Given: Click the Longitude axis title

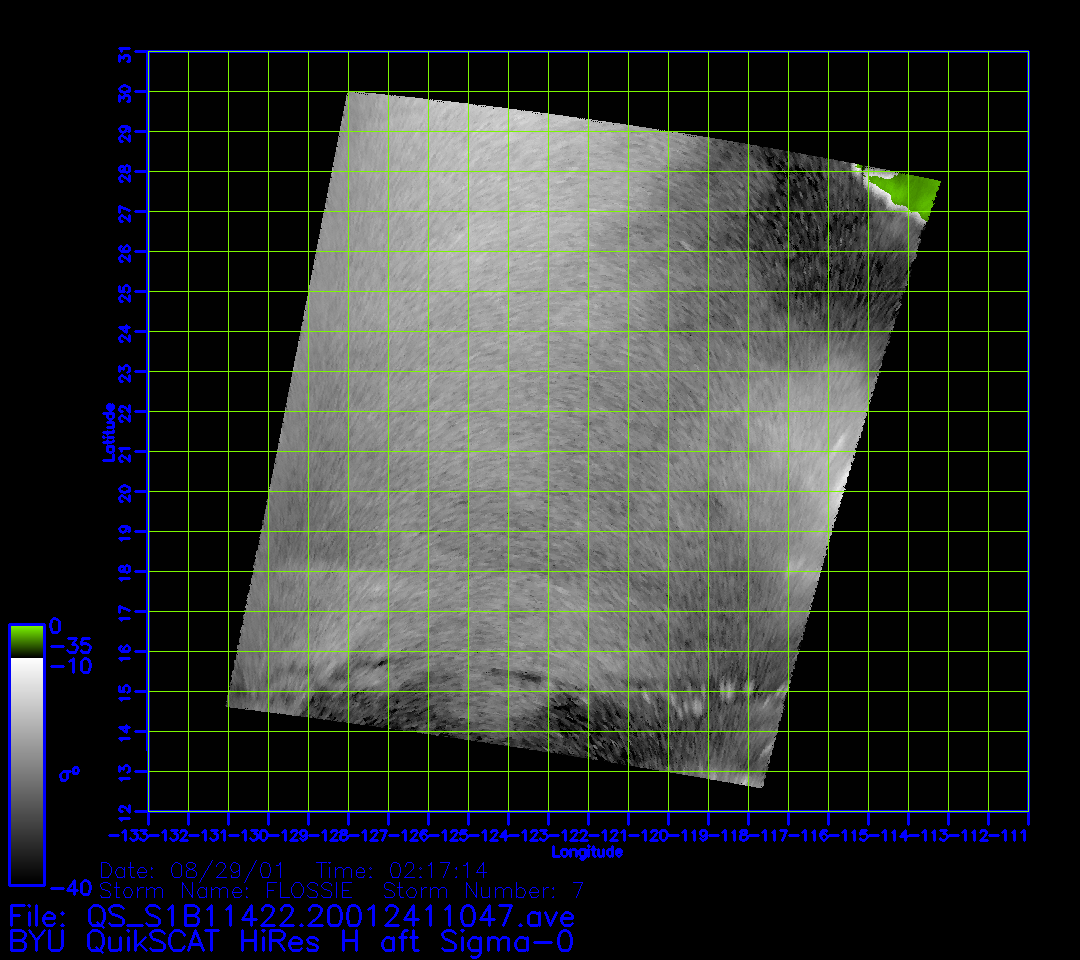Looking at the screenshot, I should point(587,852).
